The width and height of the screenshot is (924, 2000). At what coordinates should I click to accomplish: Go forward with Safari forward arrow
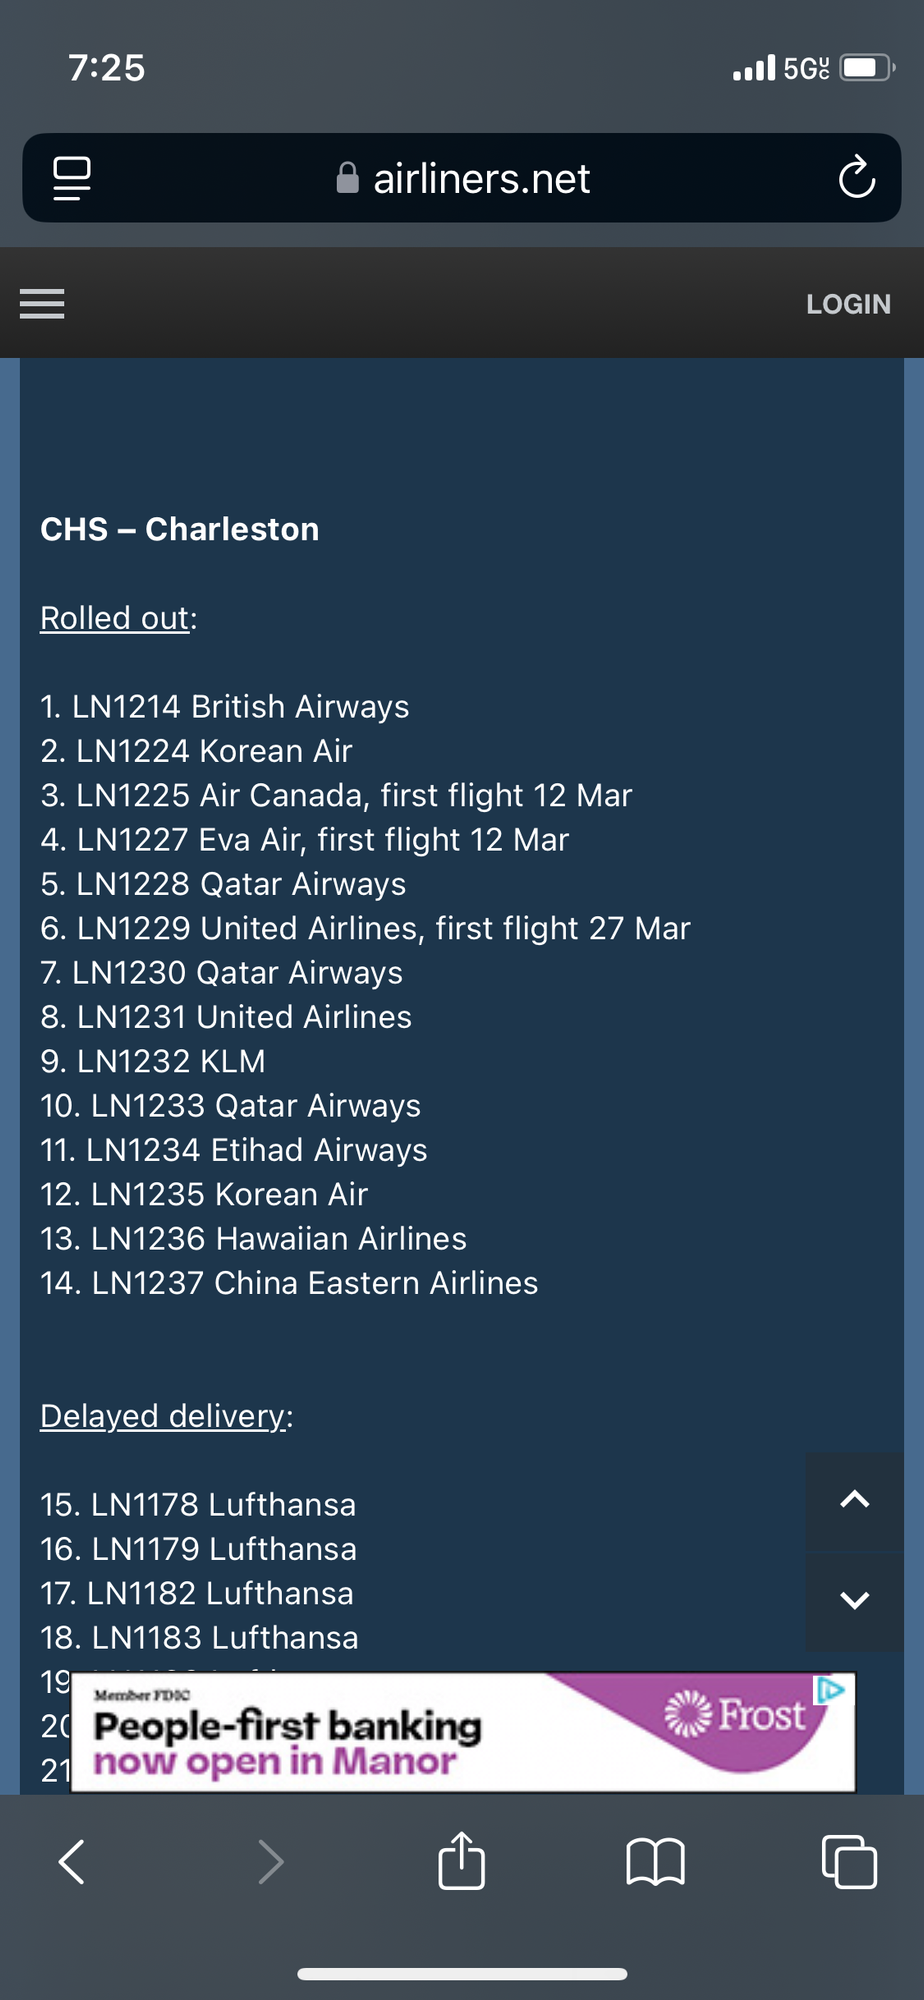(x=270, y=1862)
